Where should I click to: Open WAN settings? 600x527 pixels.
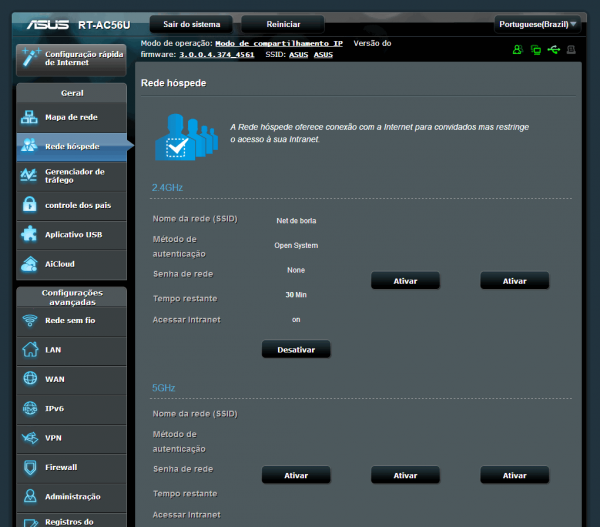[72, 379]
